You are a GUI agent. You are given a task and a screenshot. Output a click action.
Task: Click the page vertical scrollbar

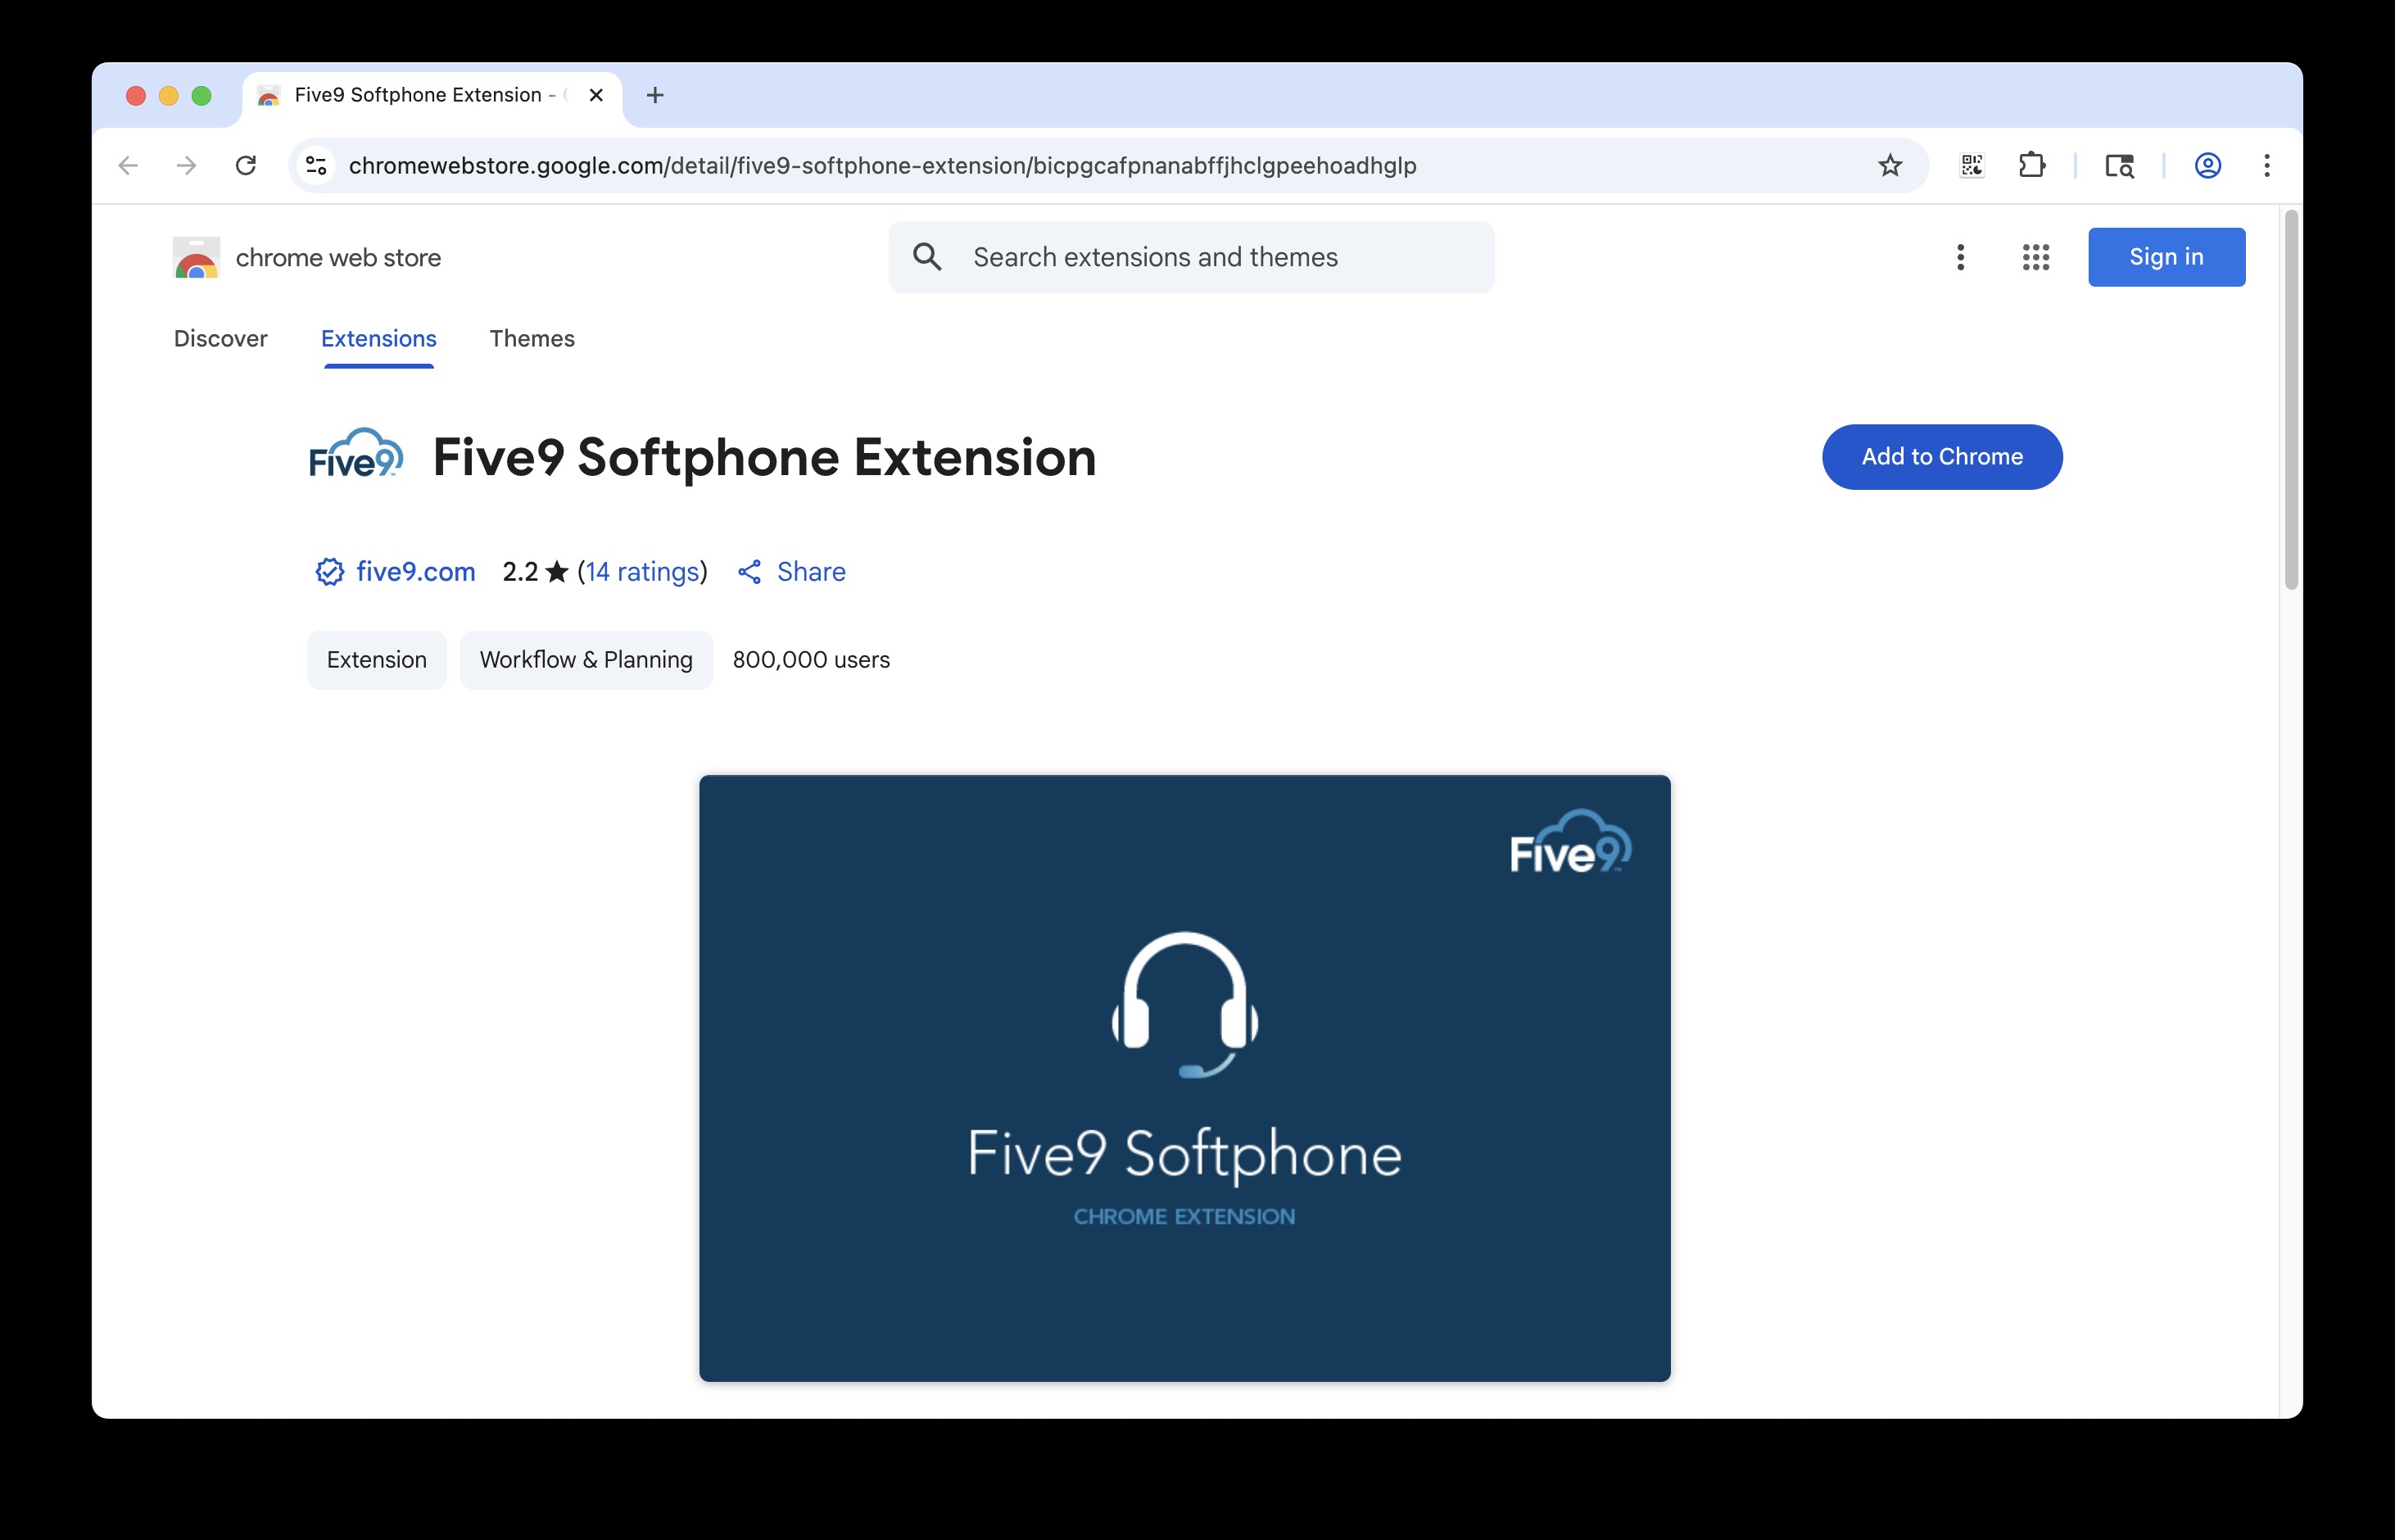click(2291, 399)
